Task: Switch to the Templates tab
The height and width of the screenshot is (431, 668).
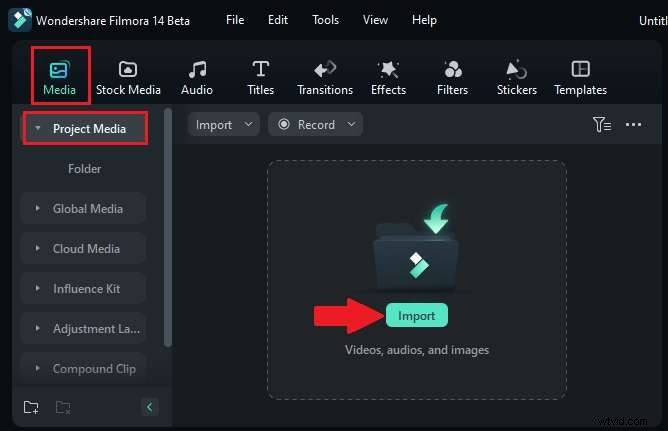Action: pos(580,78)
